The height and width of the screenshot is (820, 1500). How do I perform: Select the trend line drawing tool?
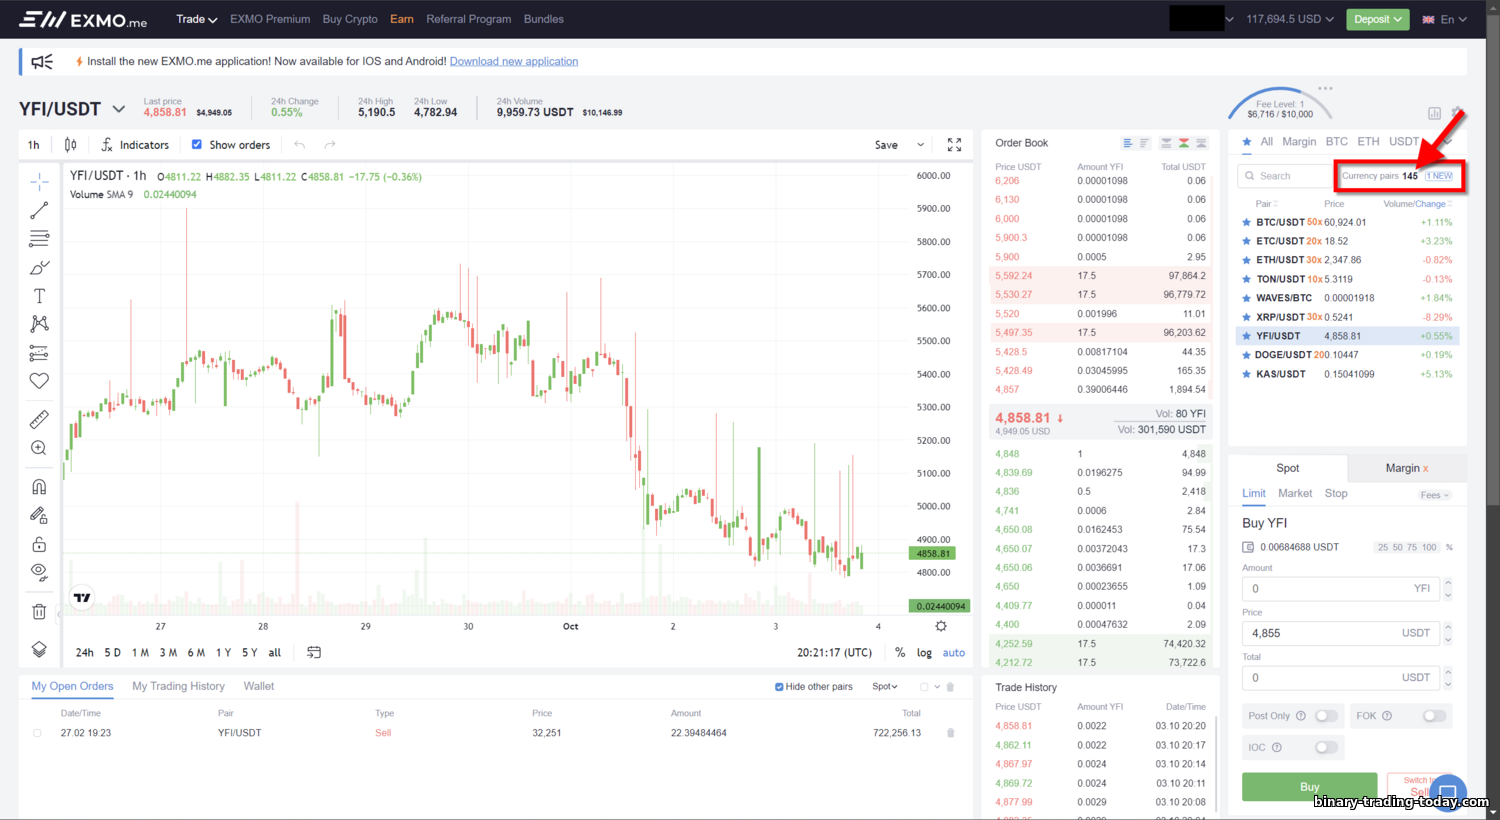[x=39, y=211]
